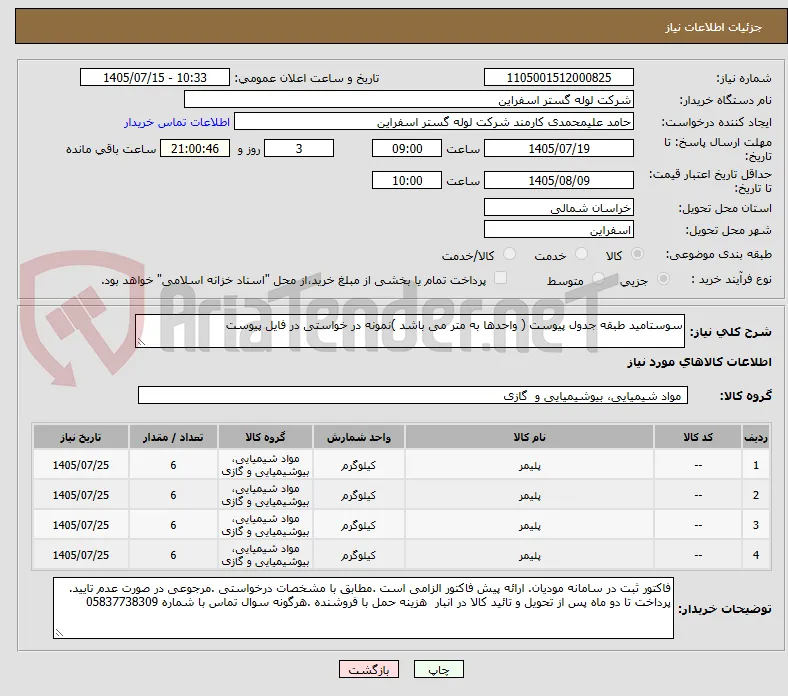788x696 pixels.
Task: Click the goods group cell in row 4
Action: (x=265, y=555)
